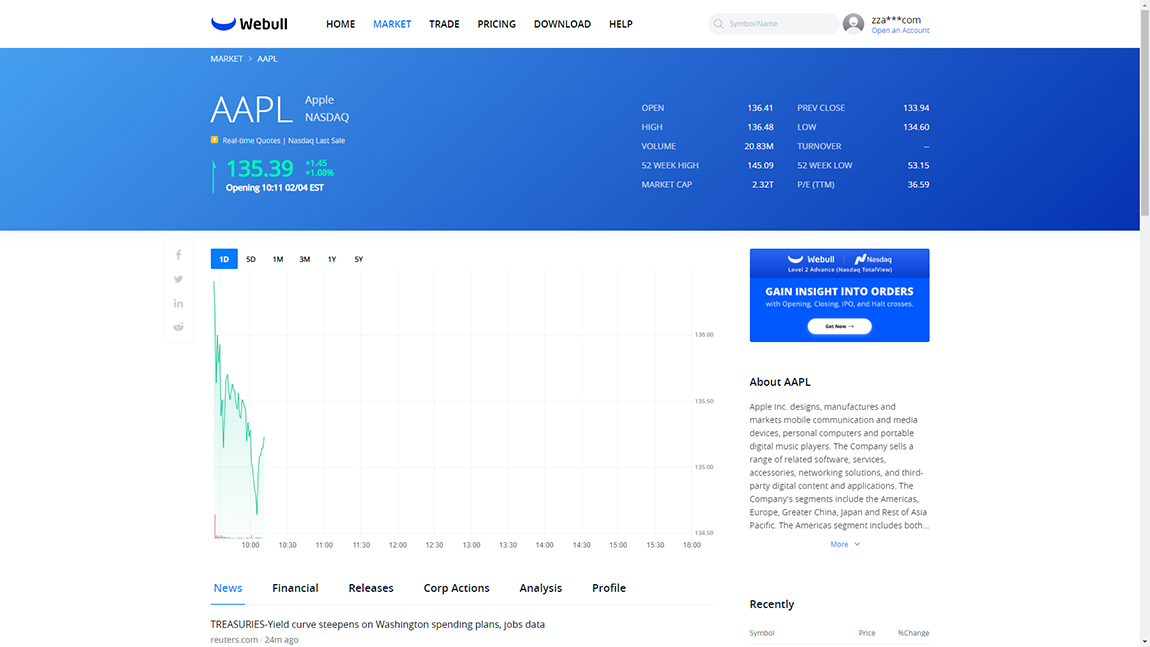Switch to the Releases tab
The height and width of the screenshot is (647, 1150).
(370, 588)
